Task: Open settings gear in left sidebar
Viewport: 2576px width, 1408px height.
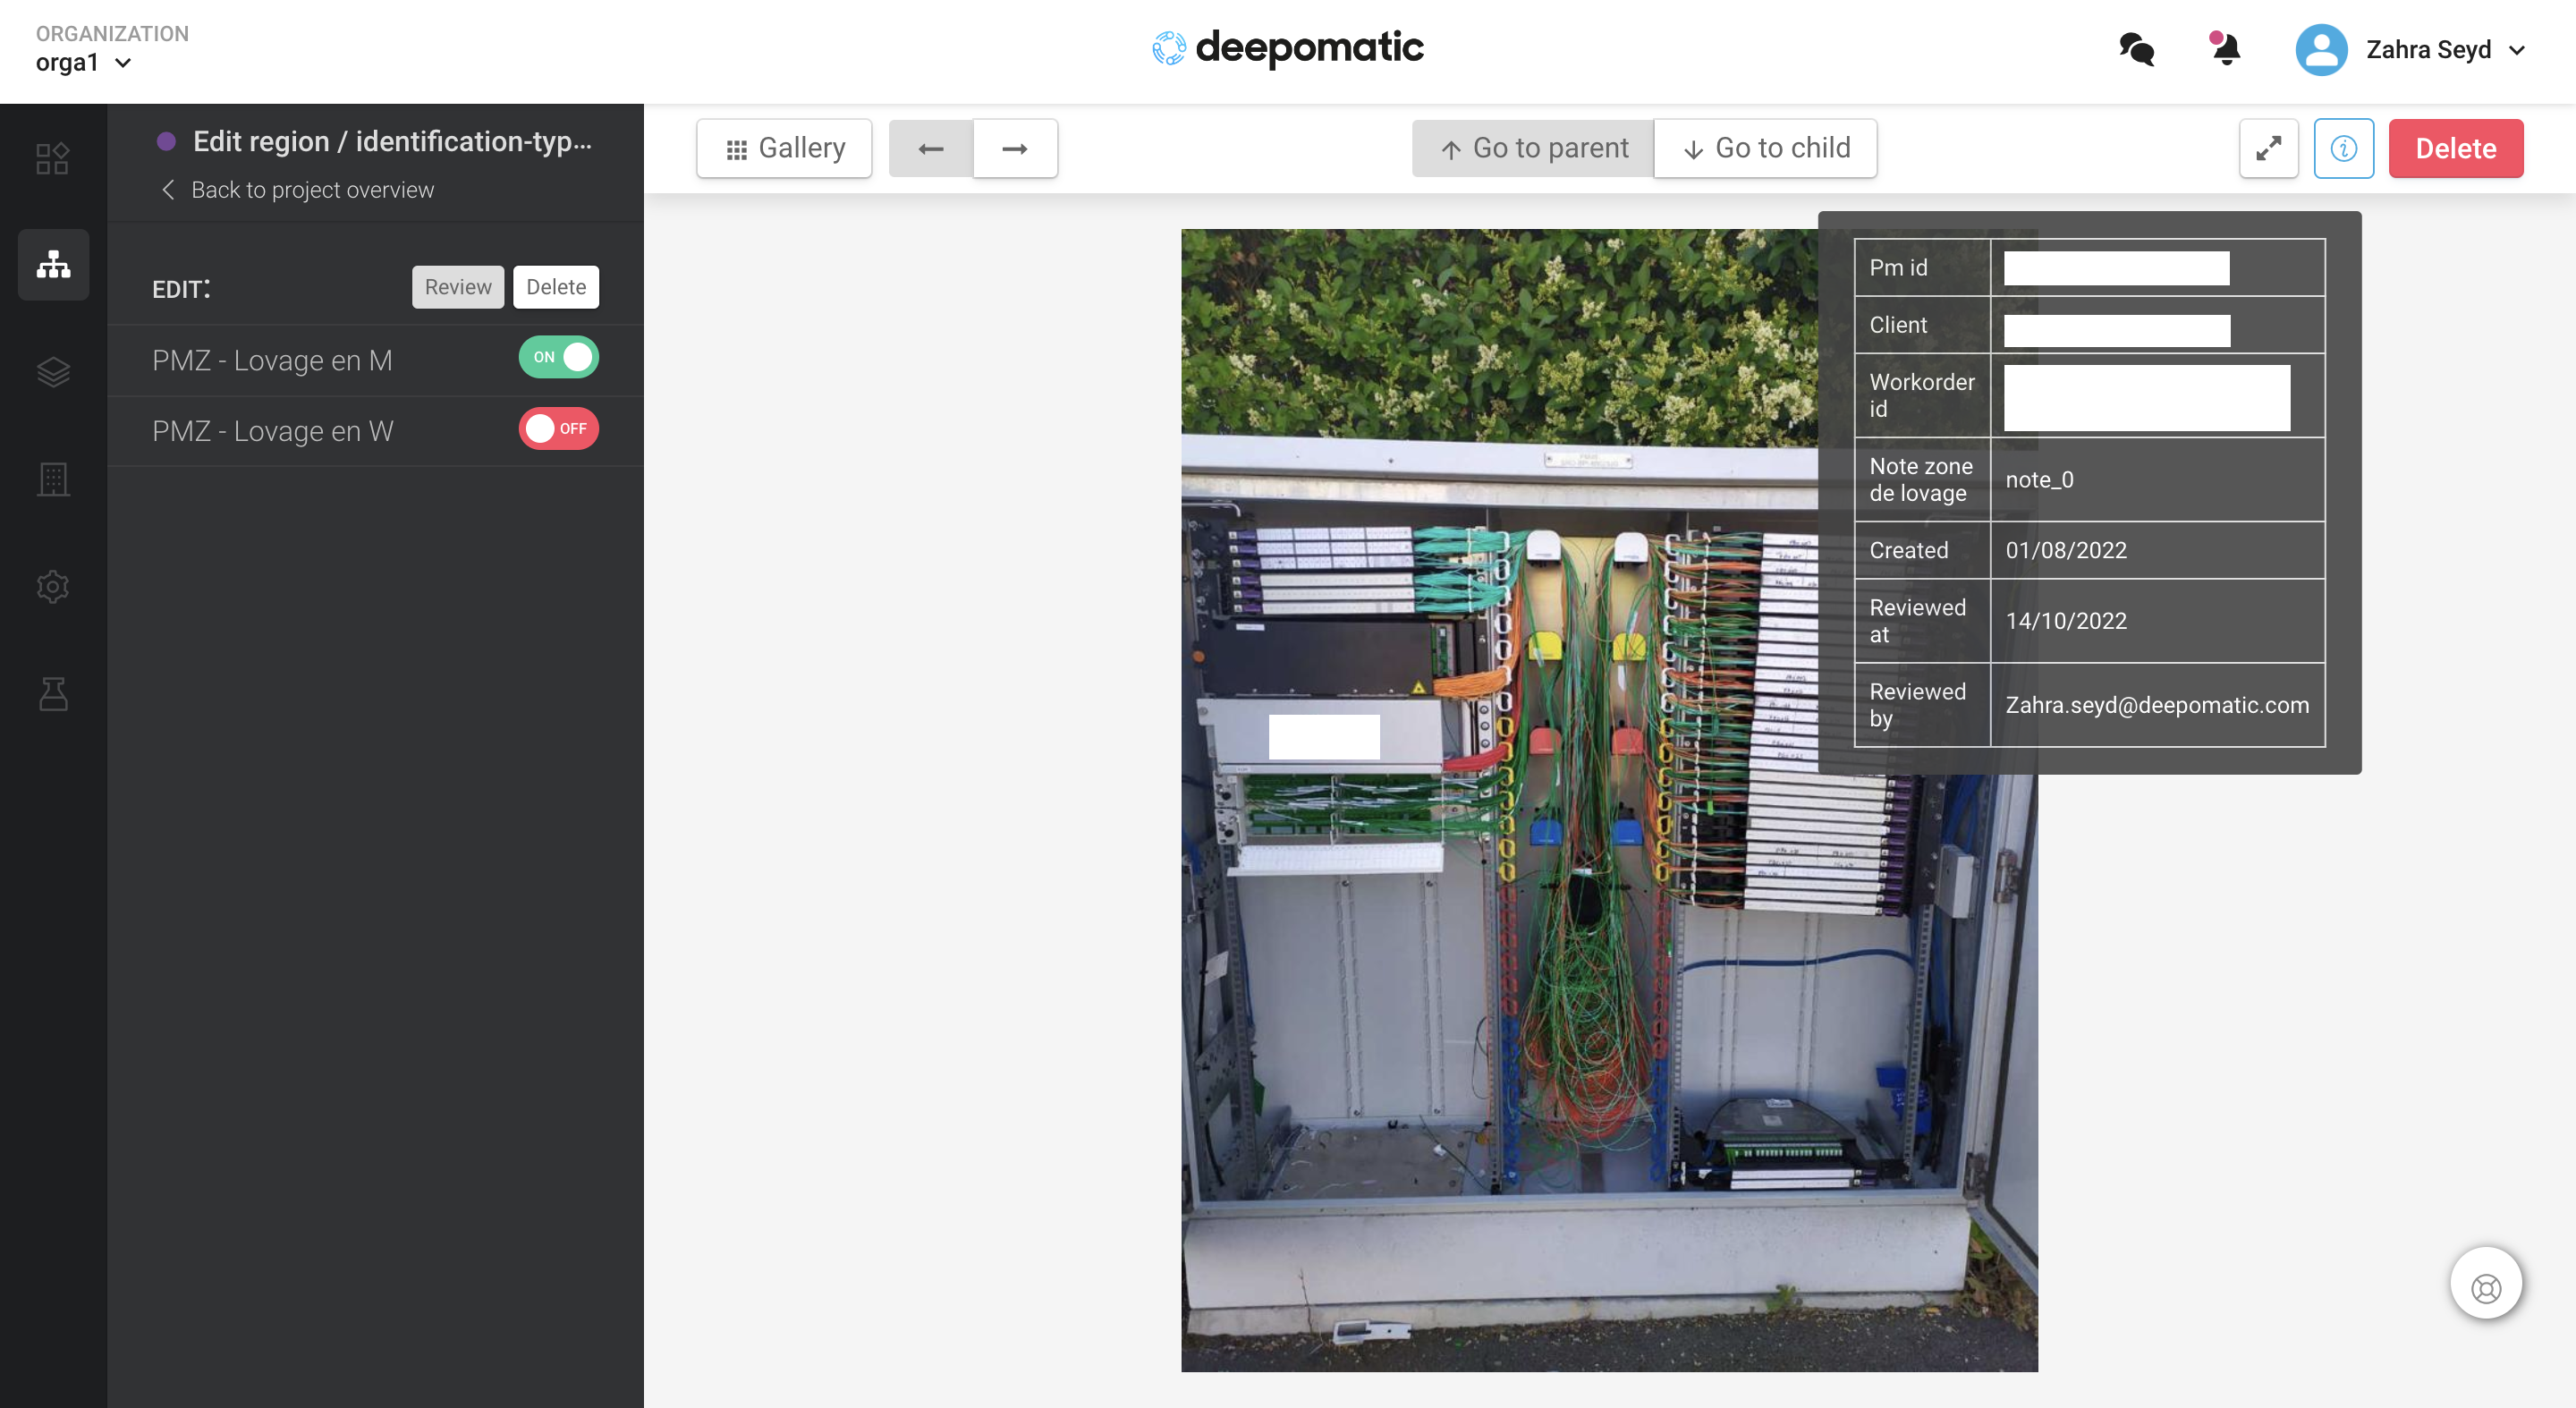Action: 53,586
